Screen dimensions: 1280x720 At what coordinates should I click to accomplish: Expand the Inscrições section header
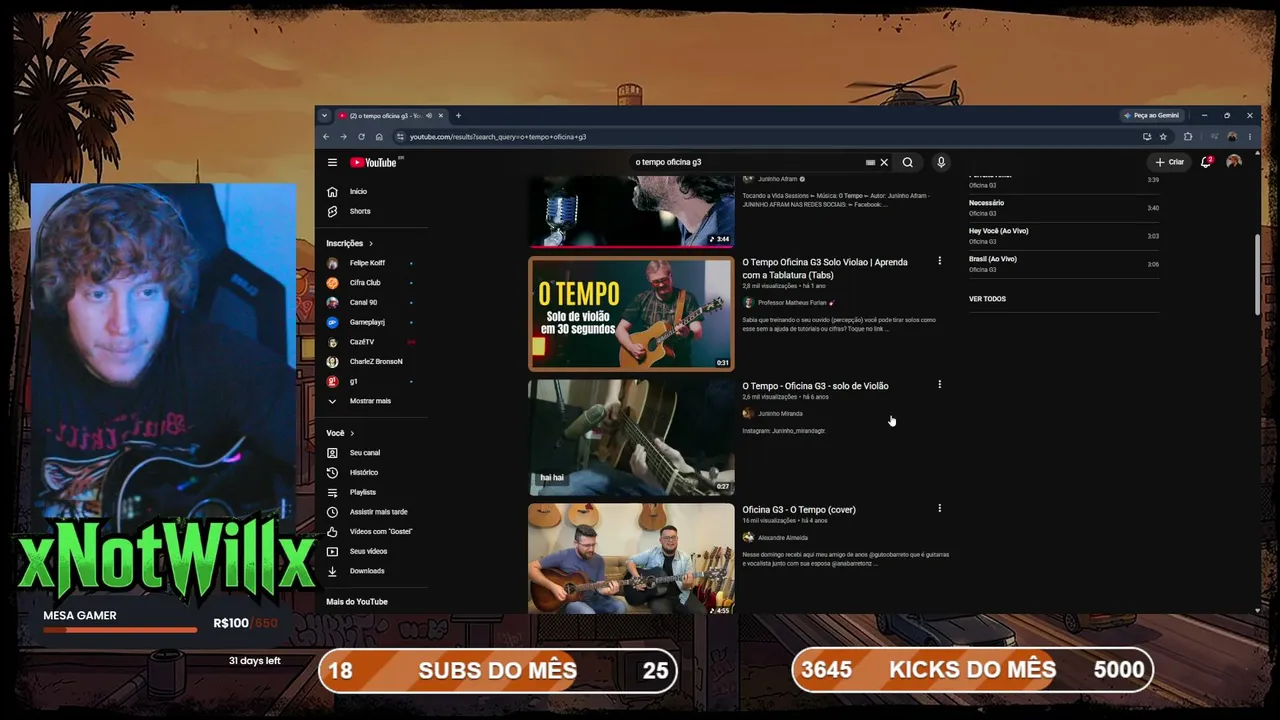point(349,243)
